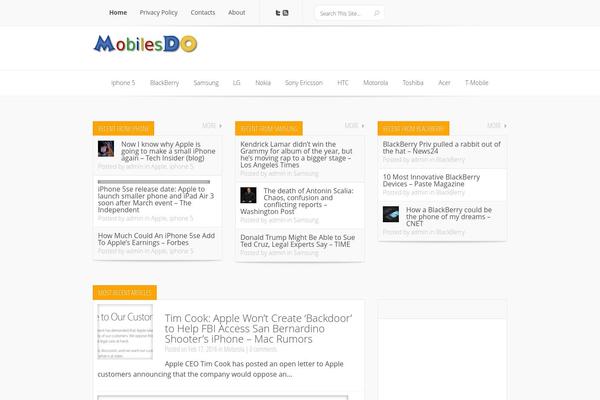
Task: Open thumbnail of Antonin Scalia article
Action: point(248,195)
